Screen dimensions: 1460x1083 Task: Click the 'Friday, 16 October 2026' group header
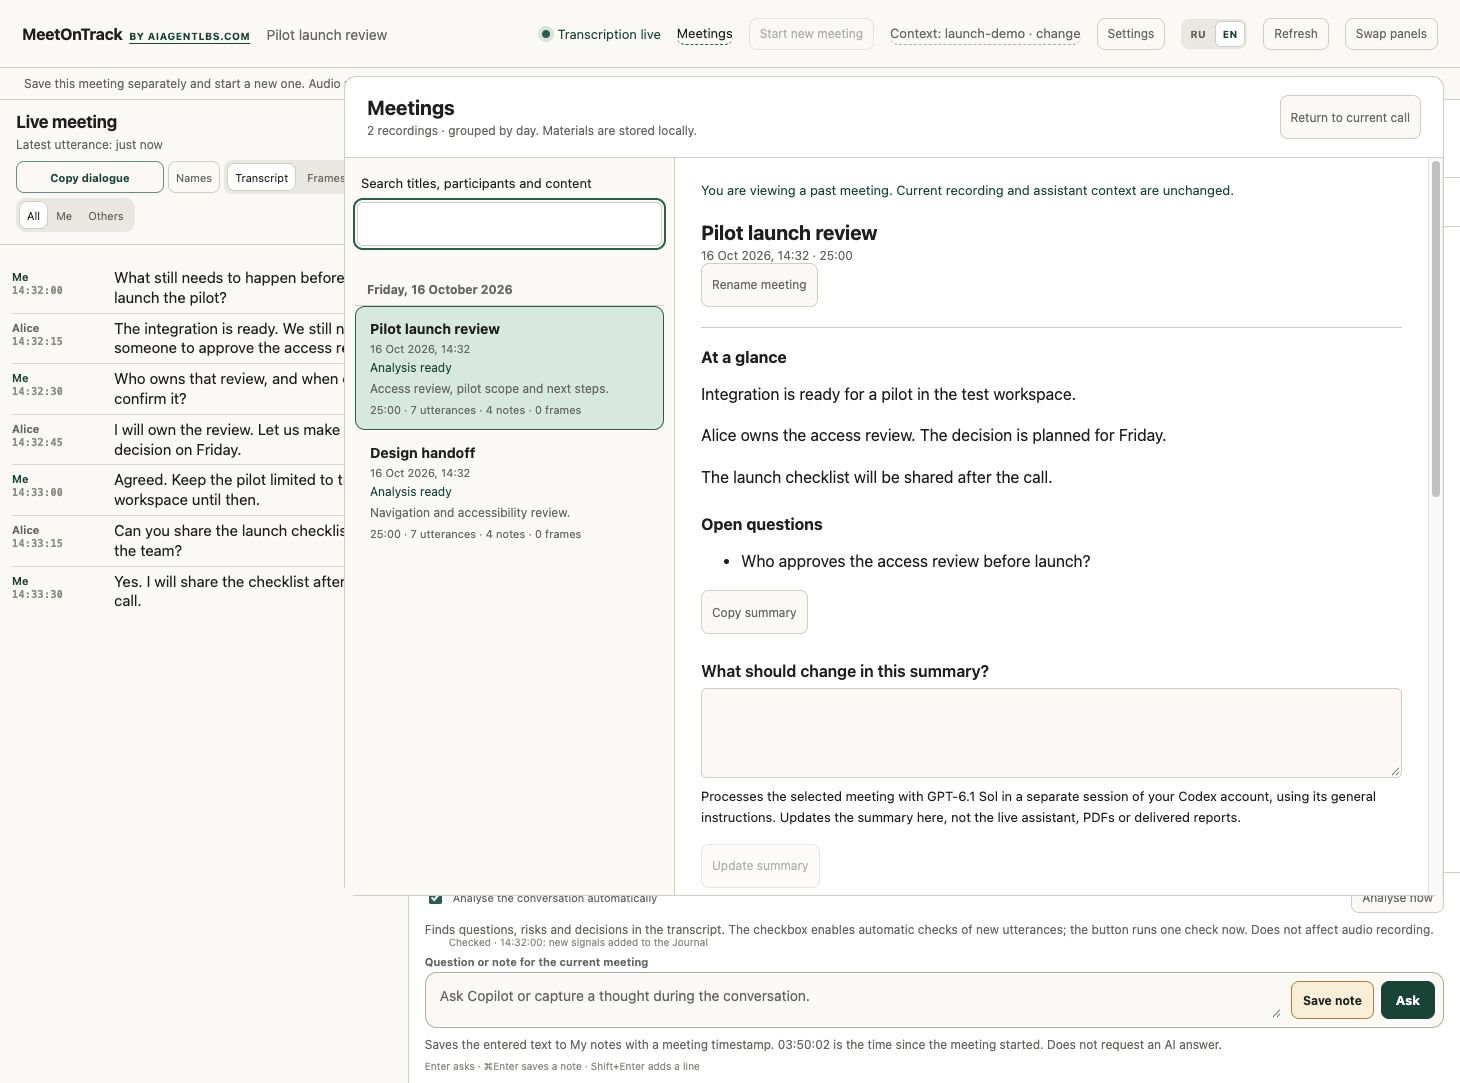point(440,290)
